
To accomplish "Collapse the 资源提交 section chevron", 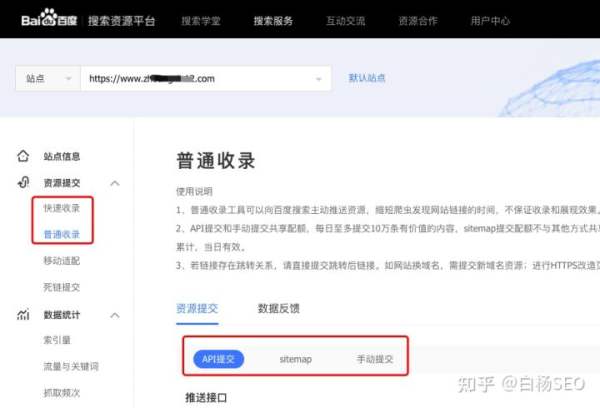I will point(115,183).
